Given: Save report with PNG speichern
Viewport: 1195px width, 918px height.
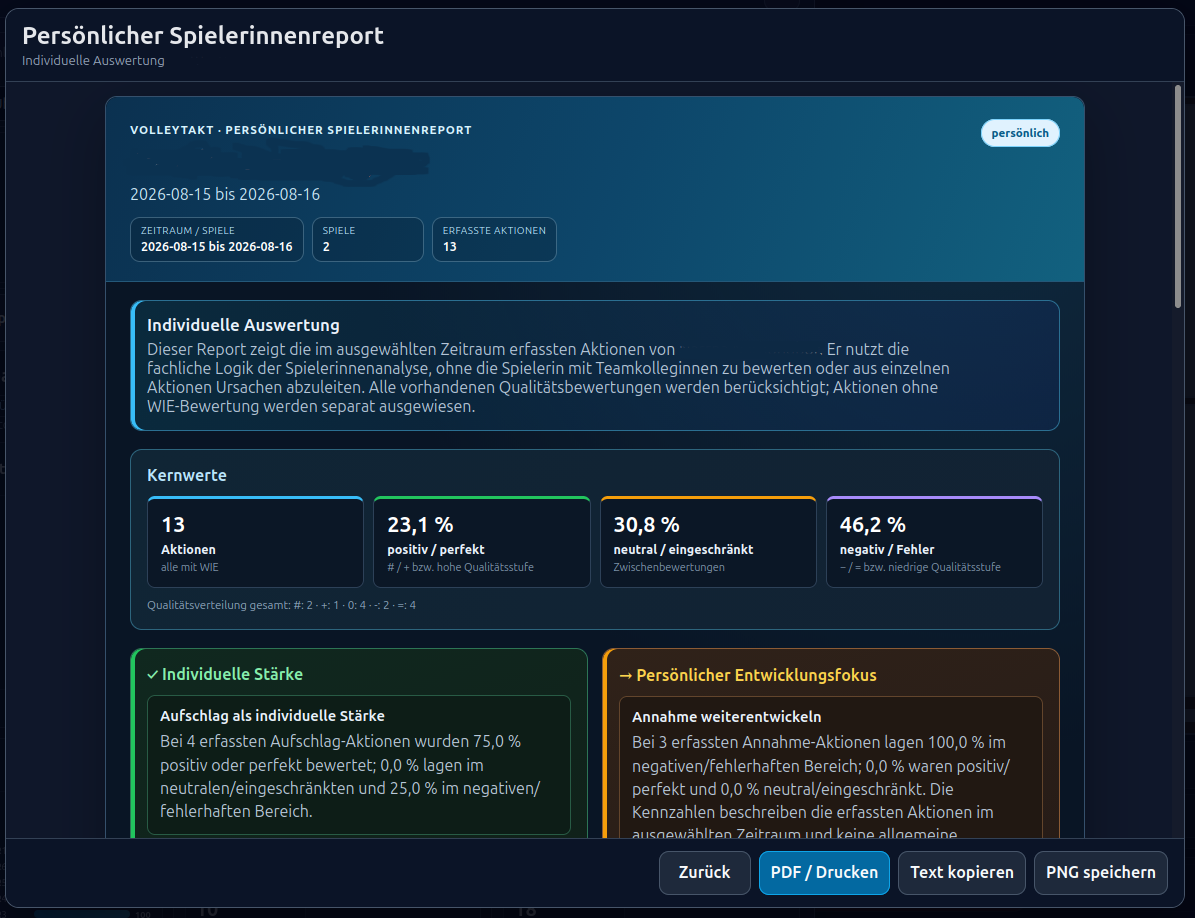Looking at the screenshot, I should (1100, 872).
